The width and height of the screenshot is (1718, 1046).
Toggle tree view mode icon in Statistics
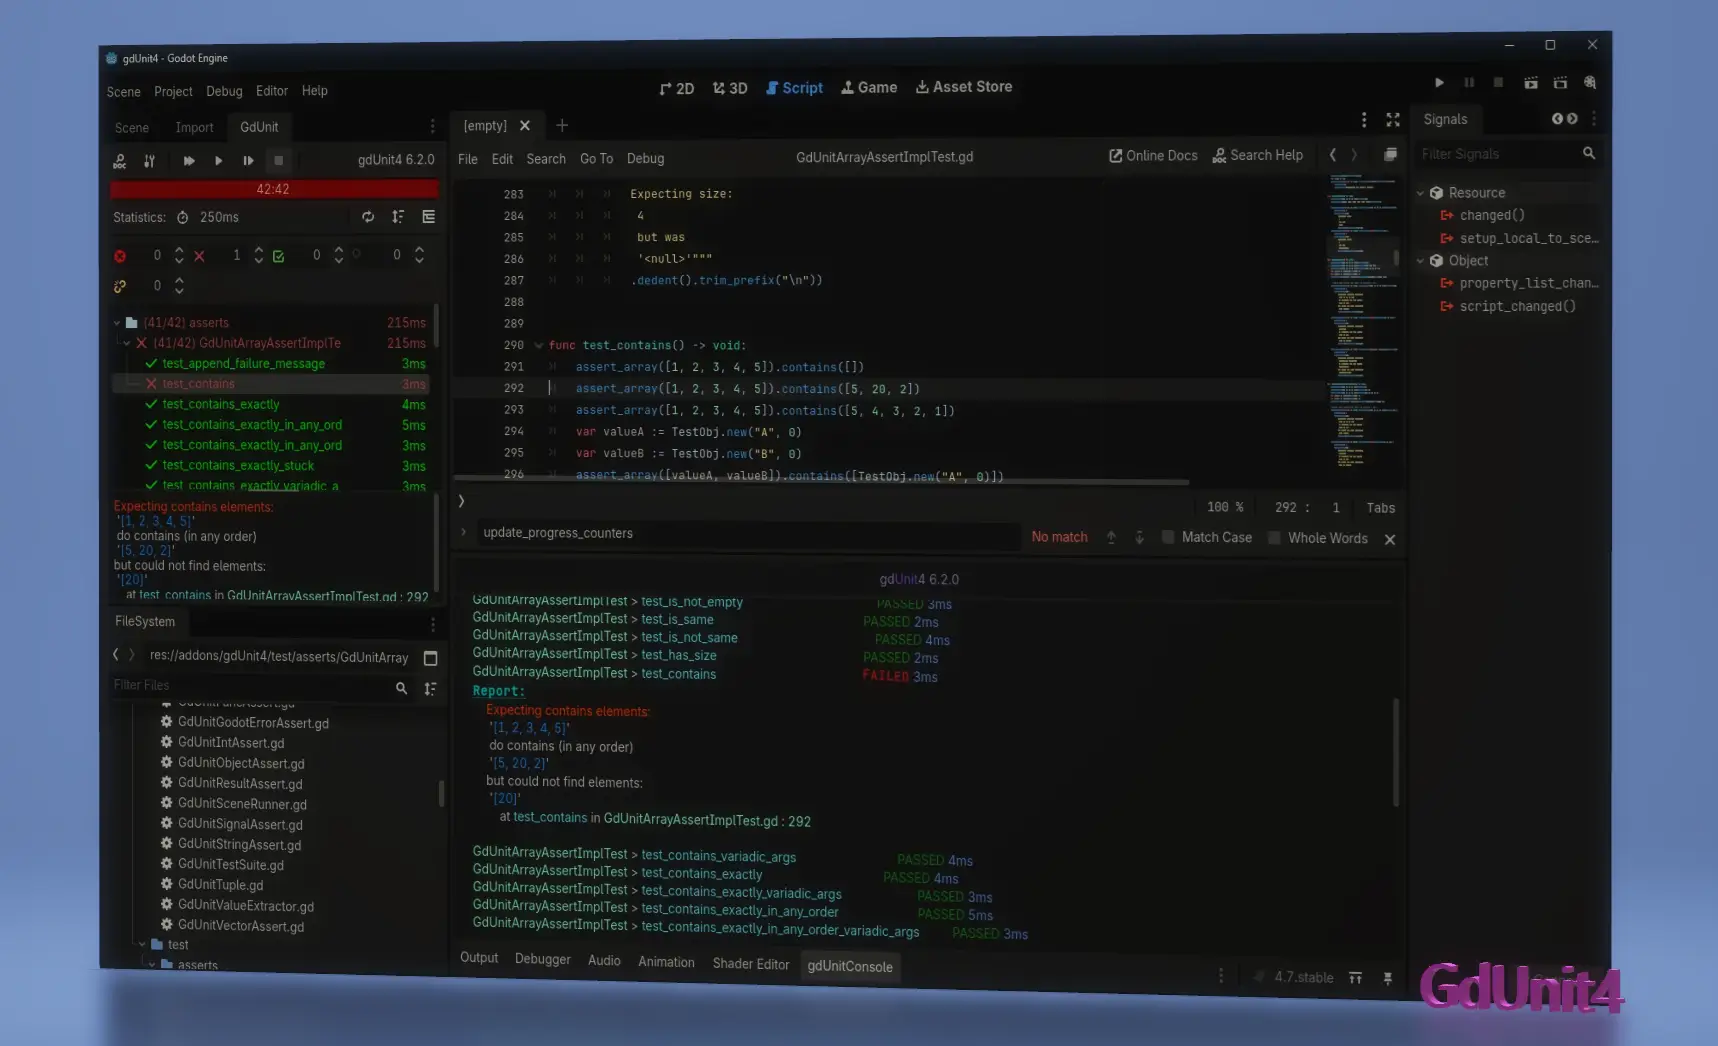click(429, 217)
